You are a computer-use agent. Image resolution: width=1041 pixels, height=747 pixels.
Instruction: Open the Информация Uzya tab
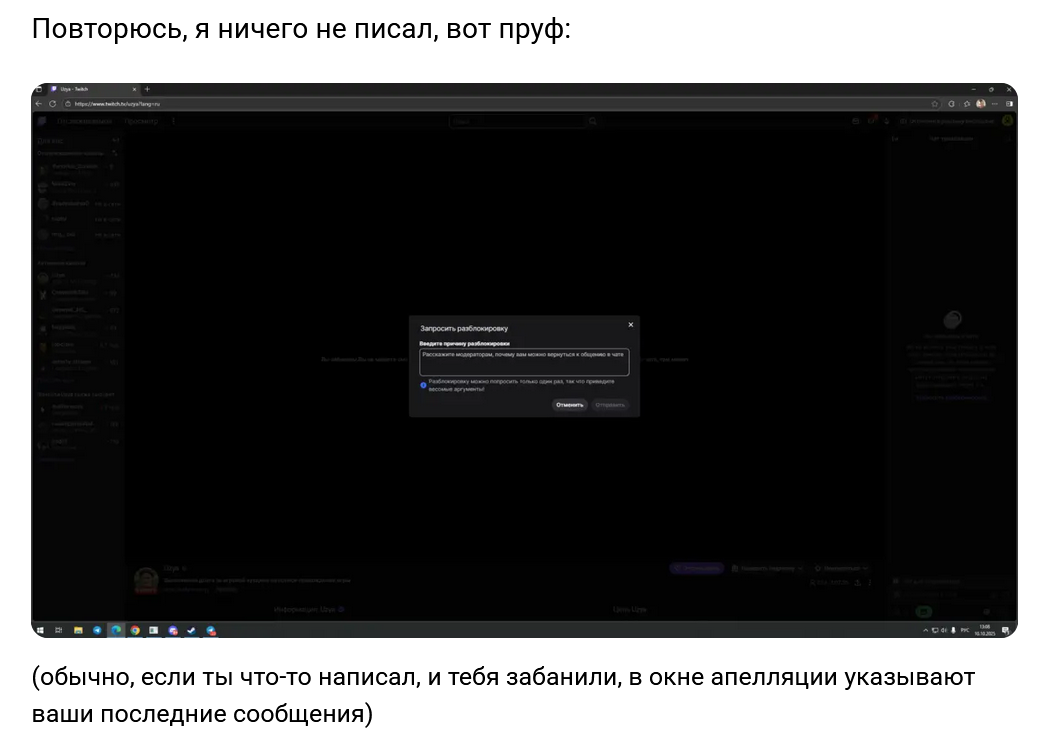[x=309, y=609]
